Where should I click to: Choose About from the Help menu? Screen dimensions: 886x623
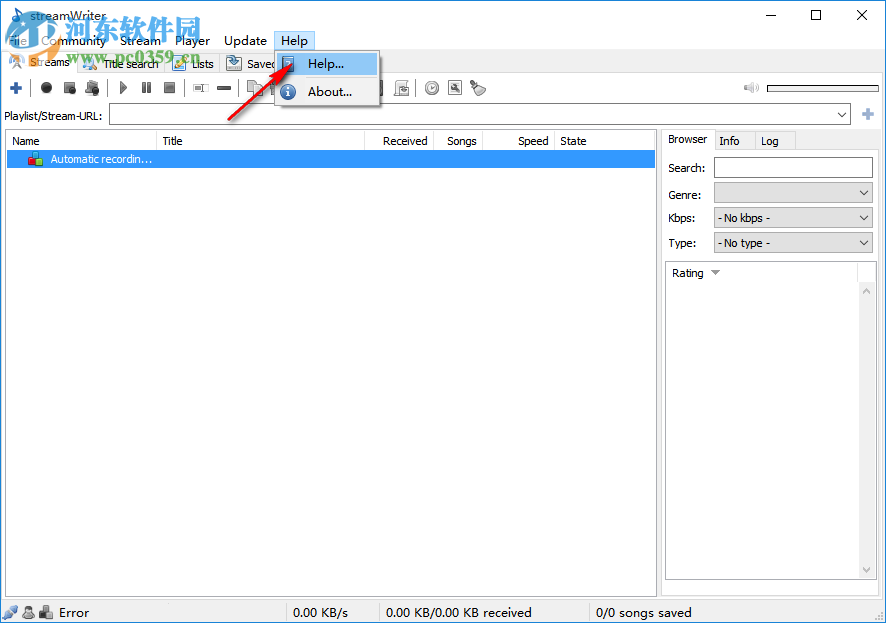tap(328, 91)
